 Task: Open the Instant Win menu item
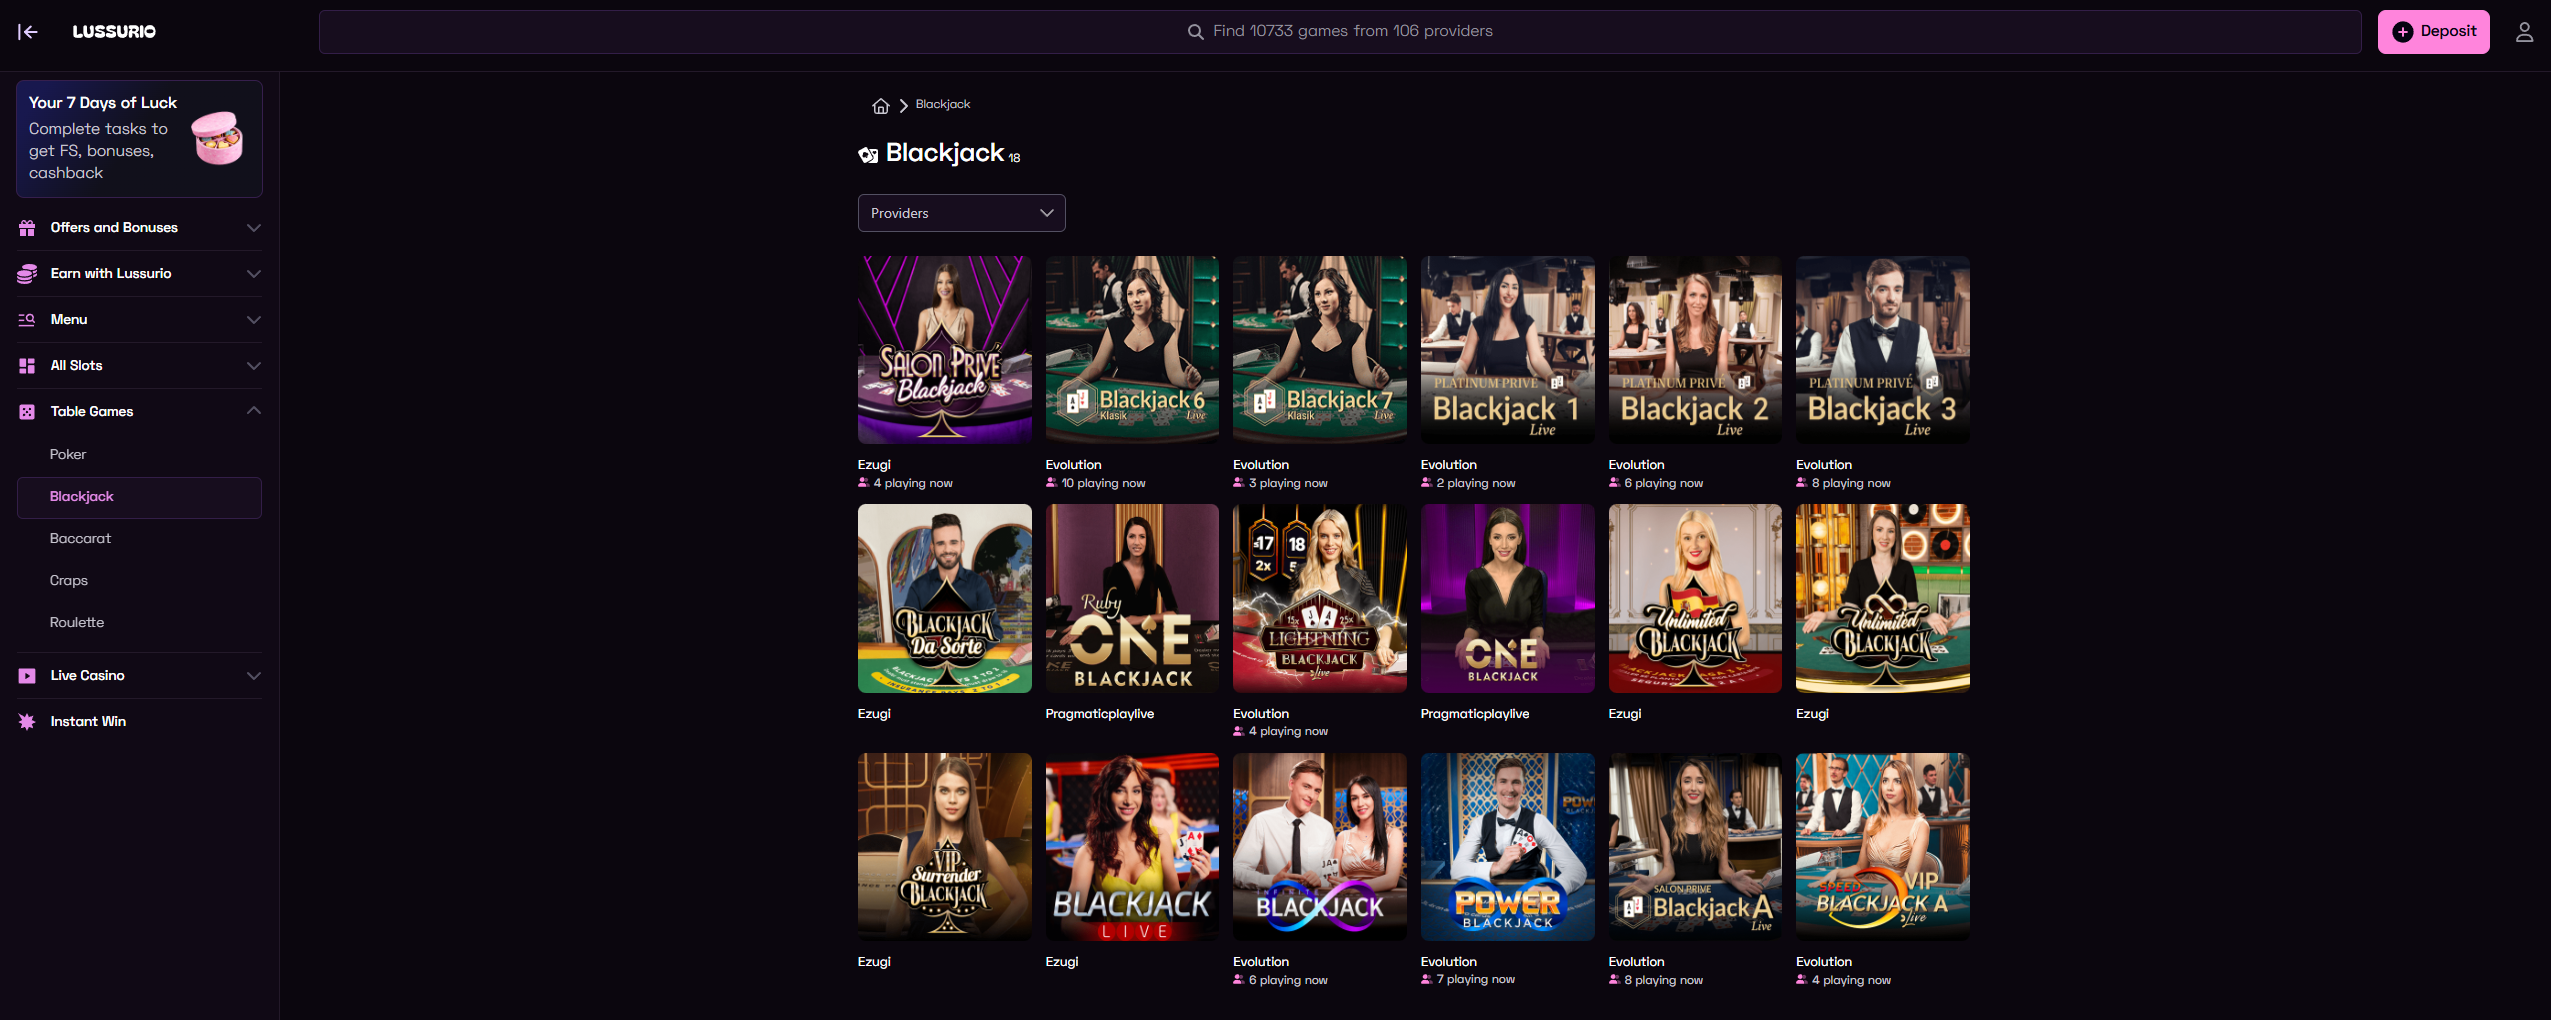(88, 722)
